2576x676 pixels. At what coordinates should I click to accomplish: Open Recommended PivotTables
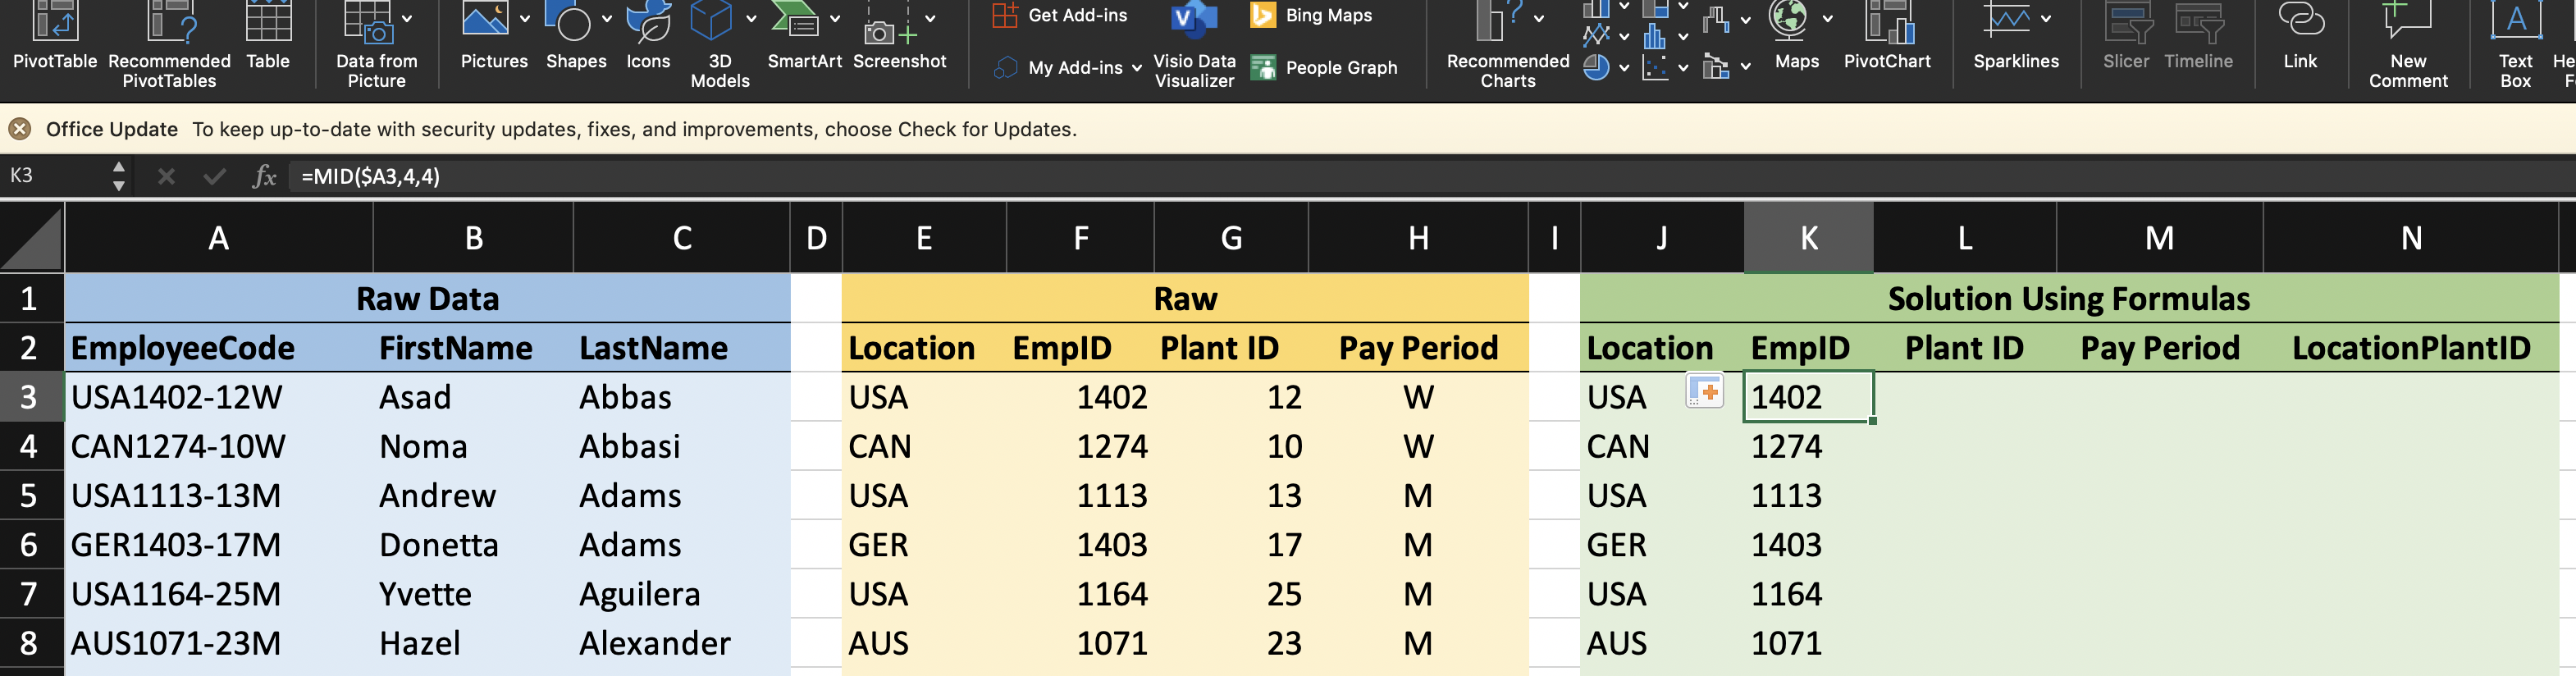click(169, 45)
